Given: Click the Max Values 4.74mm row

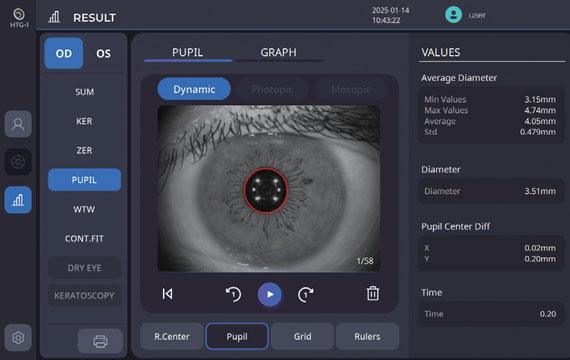Looking at the screenshot, I should pyautogui.click(x=490, y=110).
